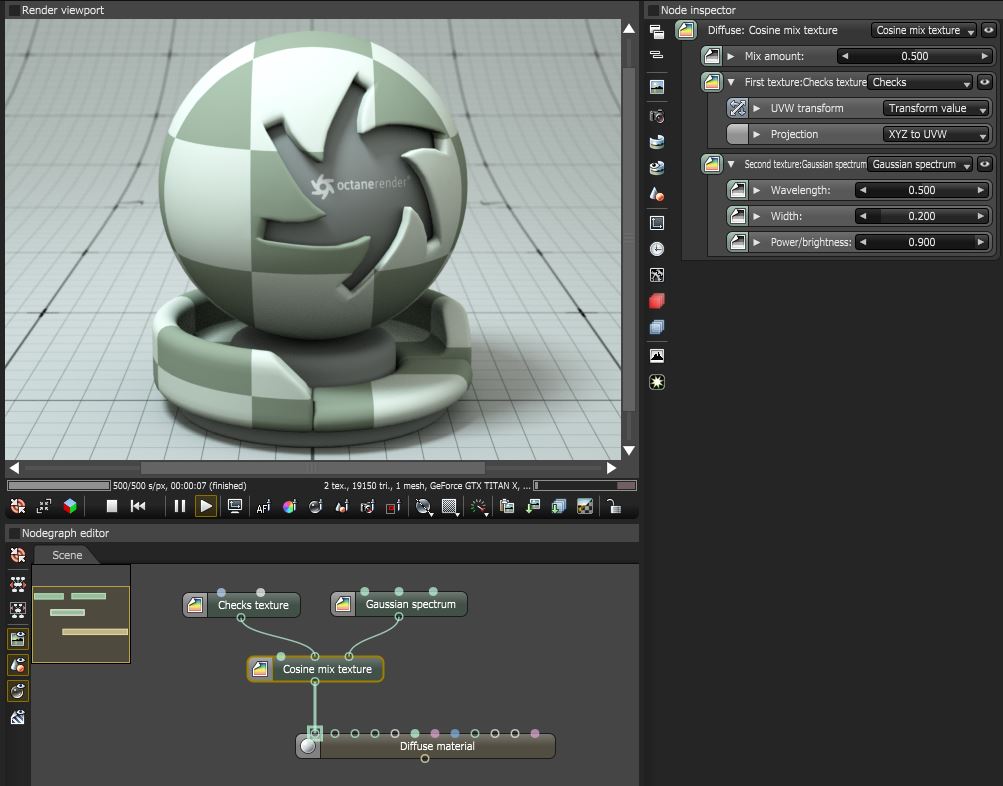Open the camera settings icon in inspector sidebar
1003x786 pixels.
(x=657, y=116)
